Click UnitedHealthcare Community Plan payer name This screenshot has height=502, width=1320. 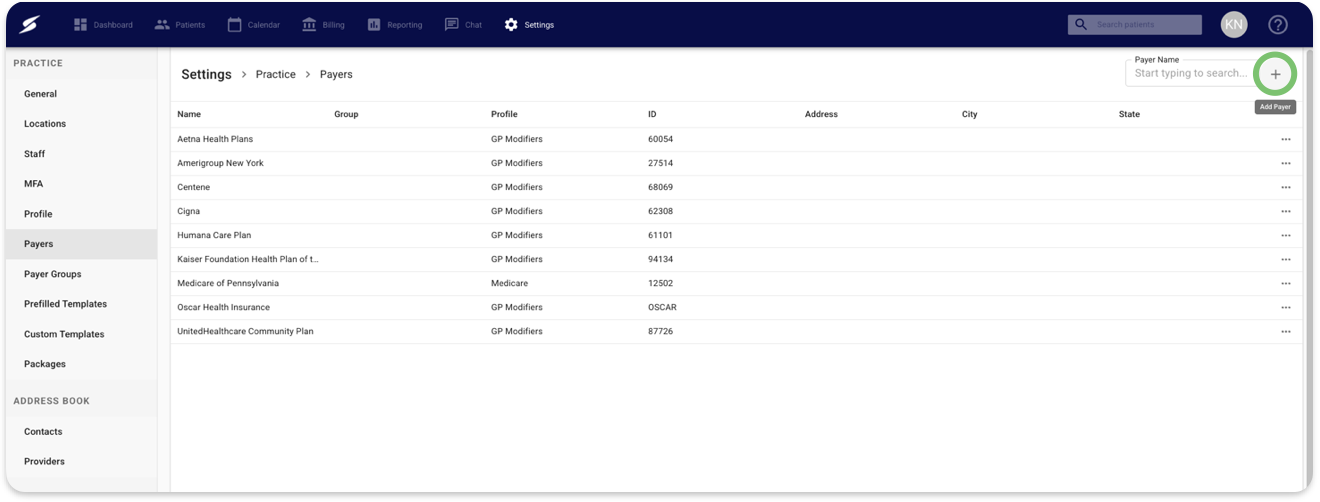click(245, 331)
